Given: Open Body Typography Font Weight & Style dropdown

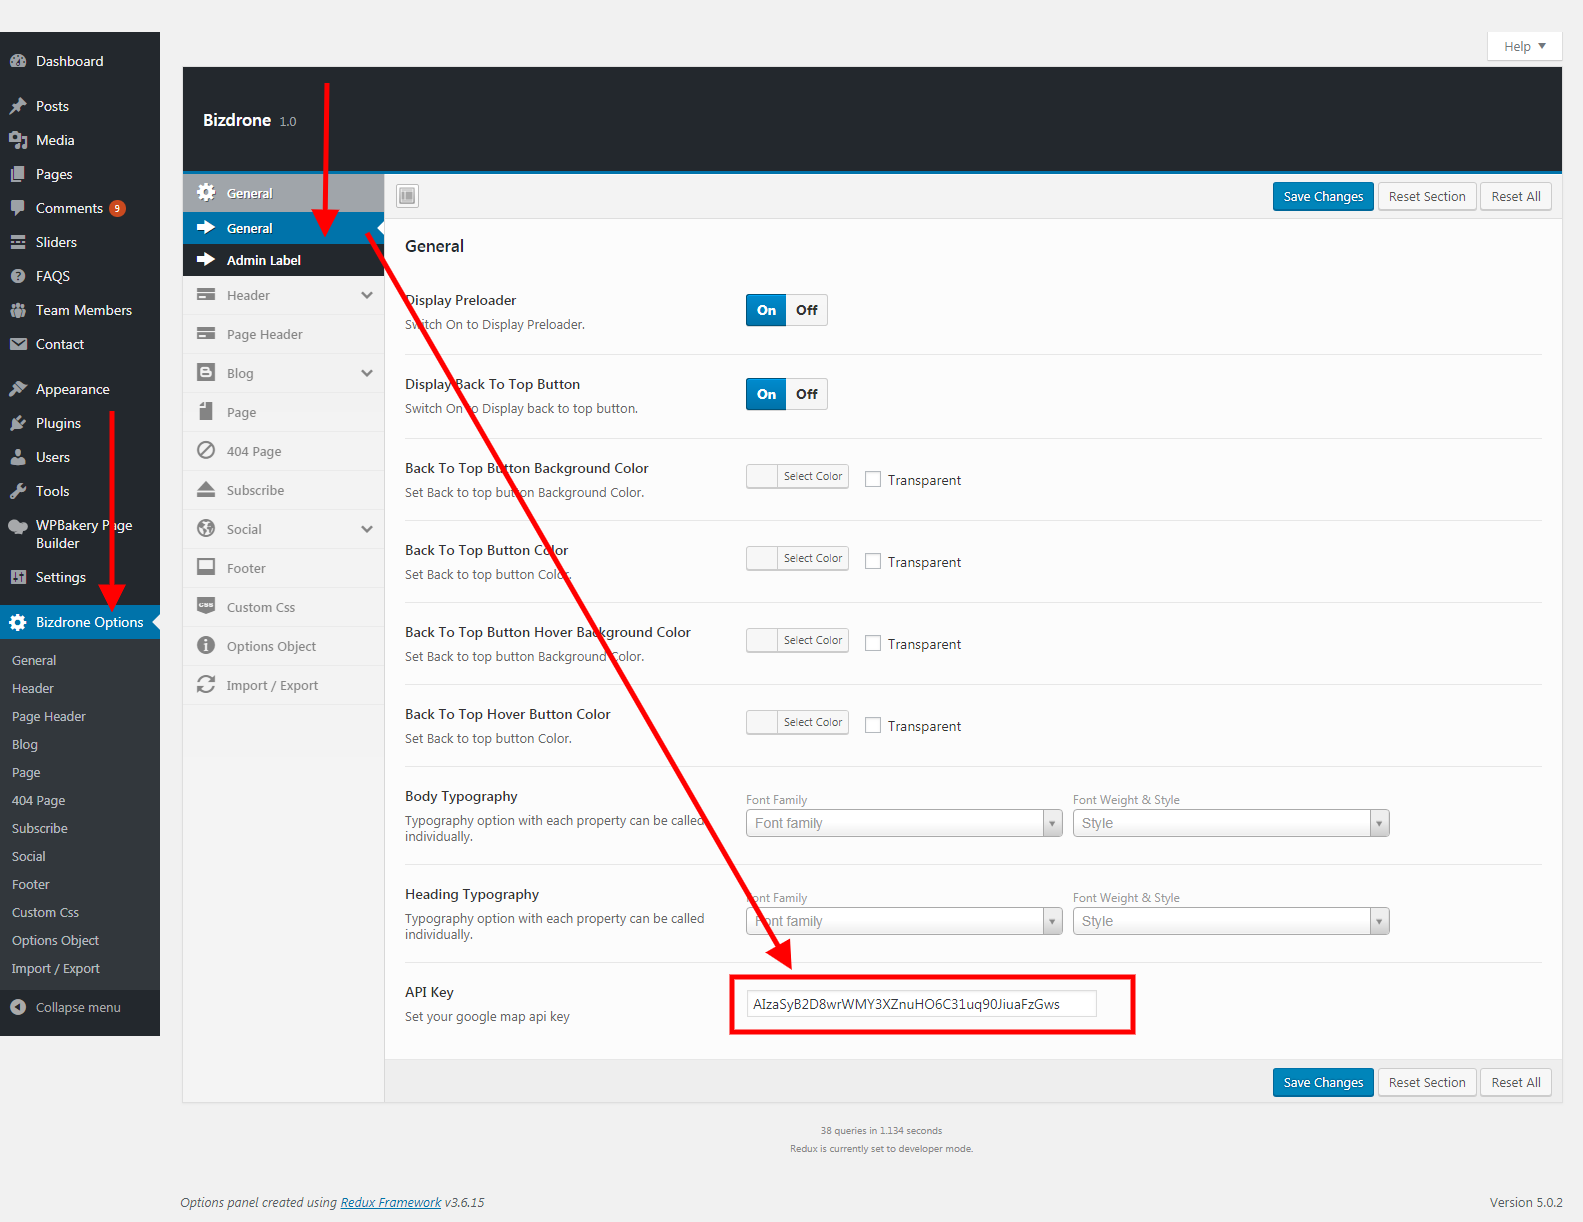Looking at the screenshot, I should pyautogui.click(x=1231, y=823).
